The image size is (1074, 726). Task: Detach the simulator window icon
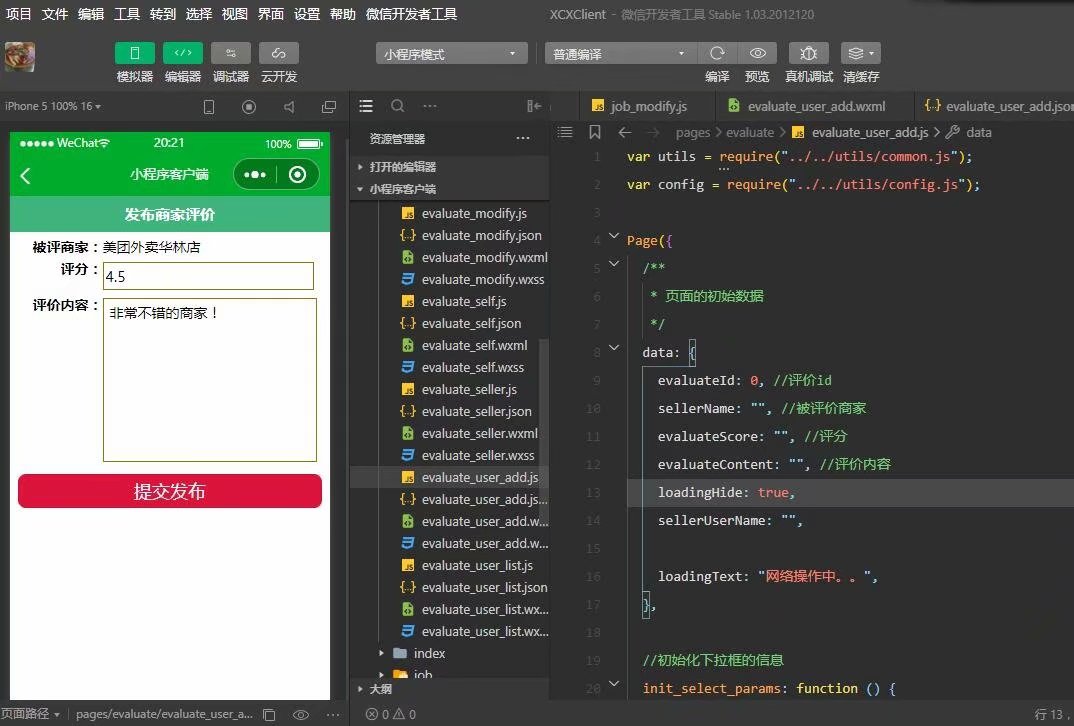(329, 107)
